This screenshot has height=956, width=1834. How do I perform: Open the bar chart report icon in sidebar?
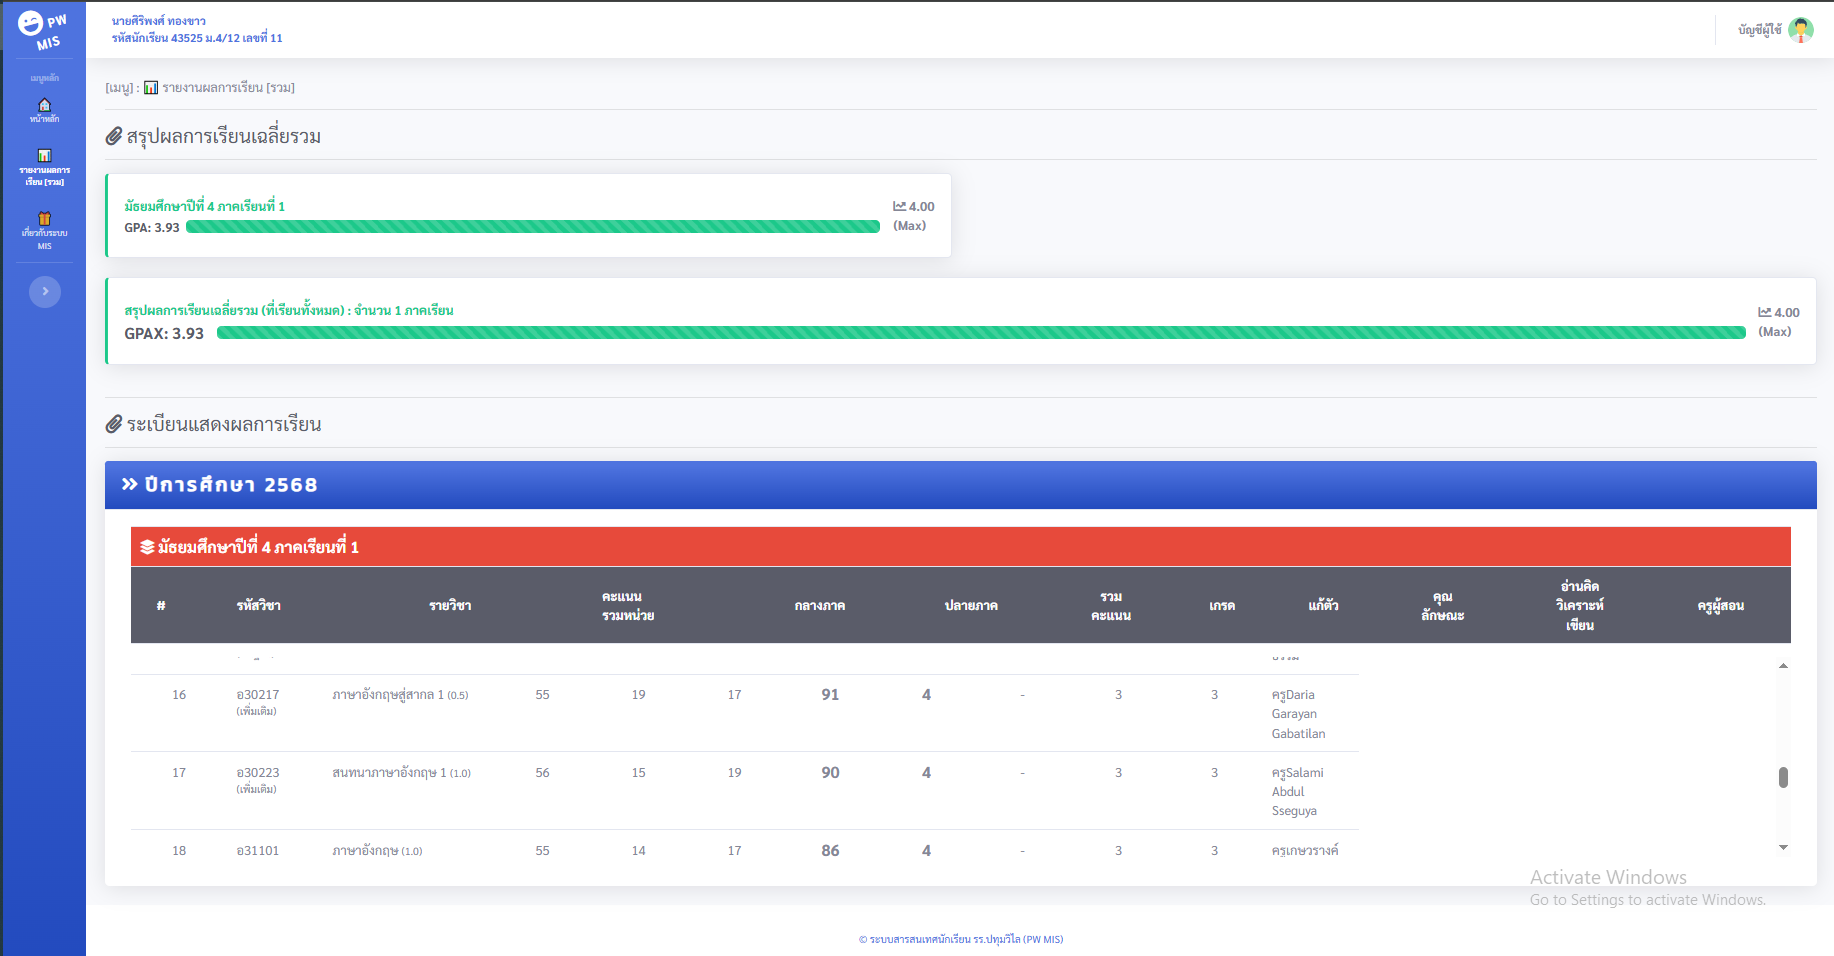tap(44, 155)
